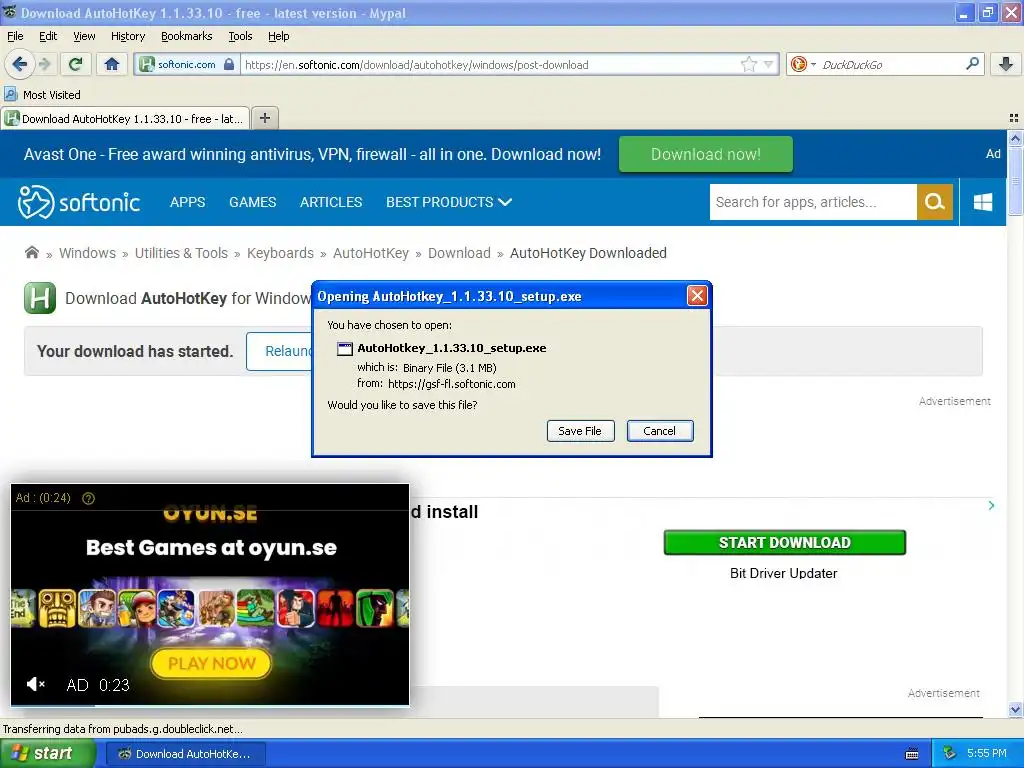The image size is (1024, 768).
Task: Close the Opening AutoHotkey dialog with X
Action: pyautogui.click(x=697, y=296)
